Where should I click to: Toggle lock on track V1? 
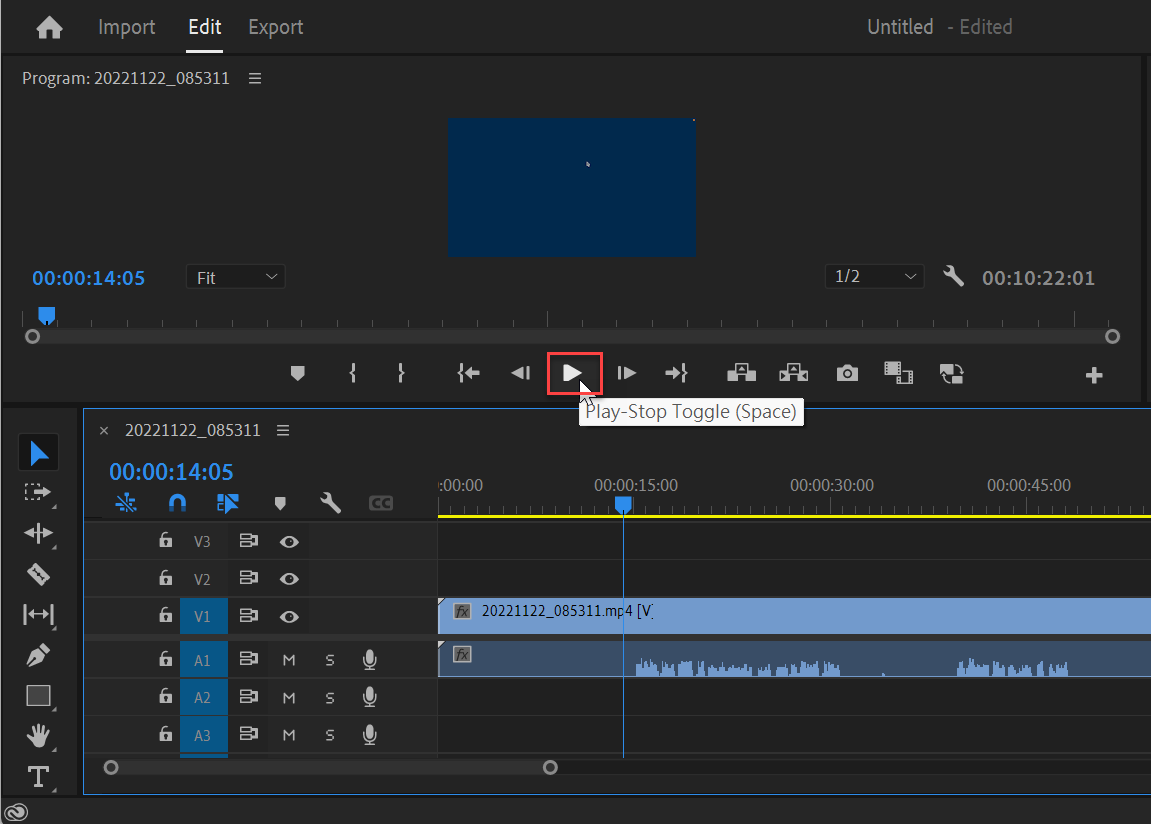click(x=166, y=615)
